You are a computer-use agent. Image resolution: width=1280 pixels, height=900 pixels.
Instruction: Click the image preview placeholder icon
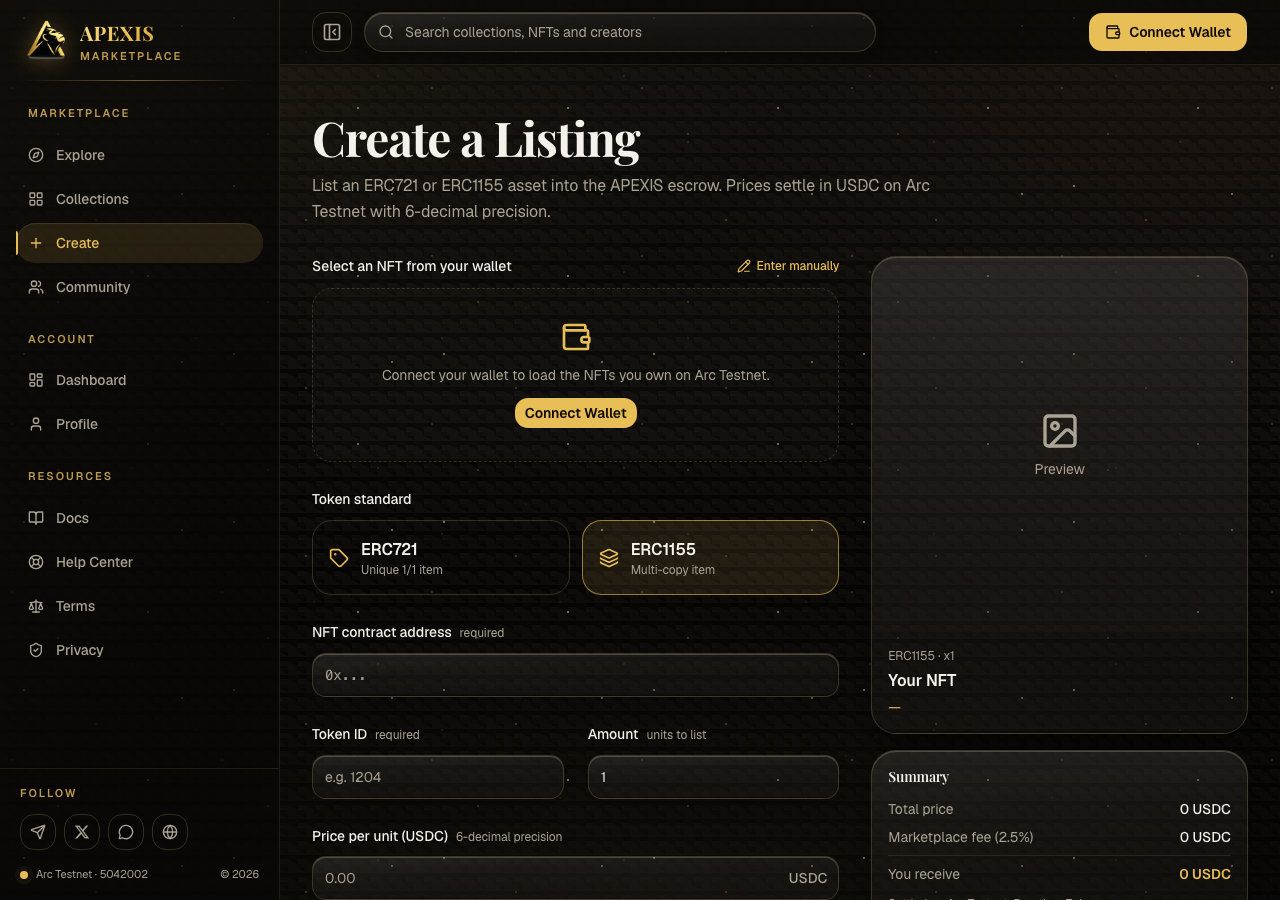point(1060,431)
